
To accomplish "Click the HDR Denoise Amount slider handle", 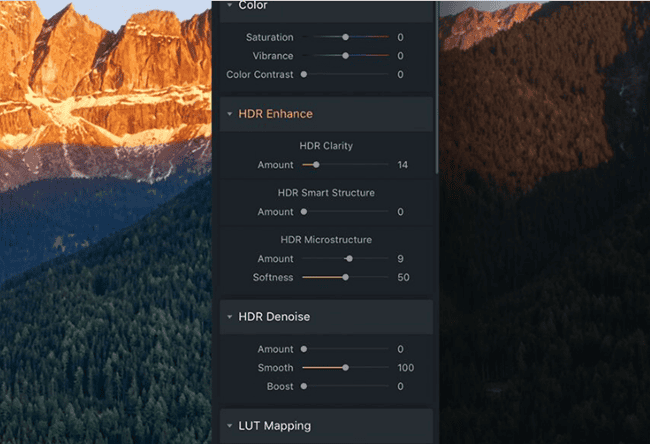I will click(x=304, y=349).
